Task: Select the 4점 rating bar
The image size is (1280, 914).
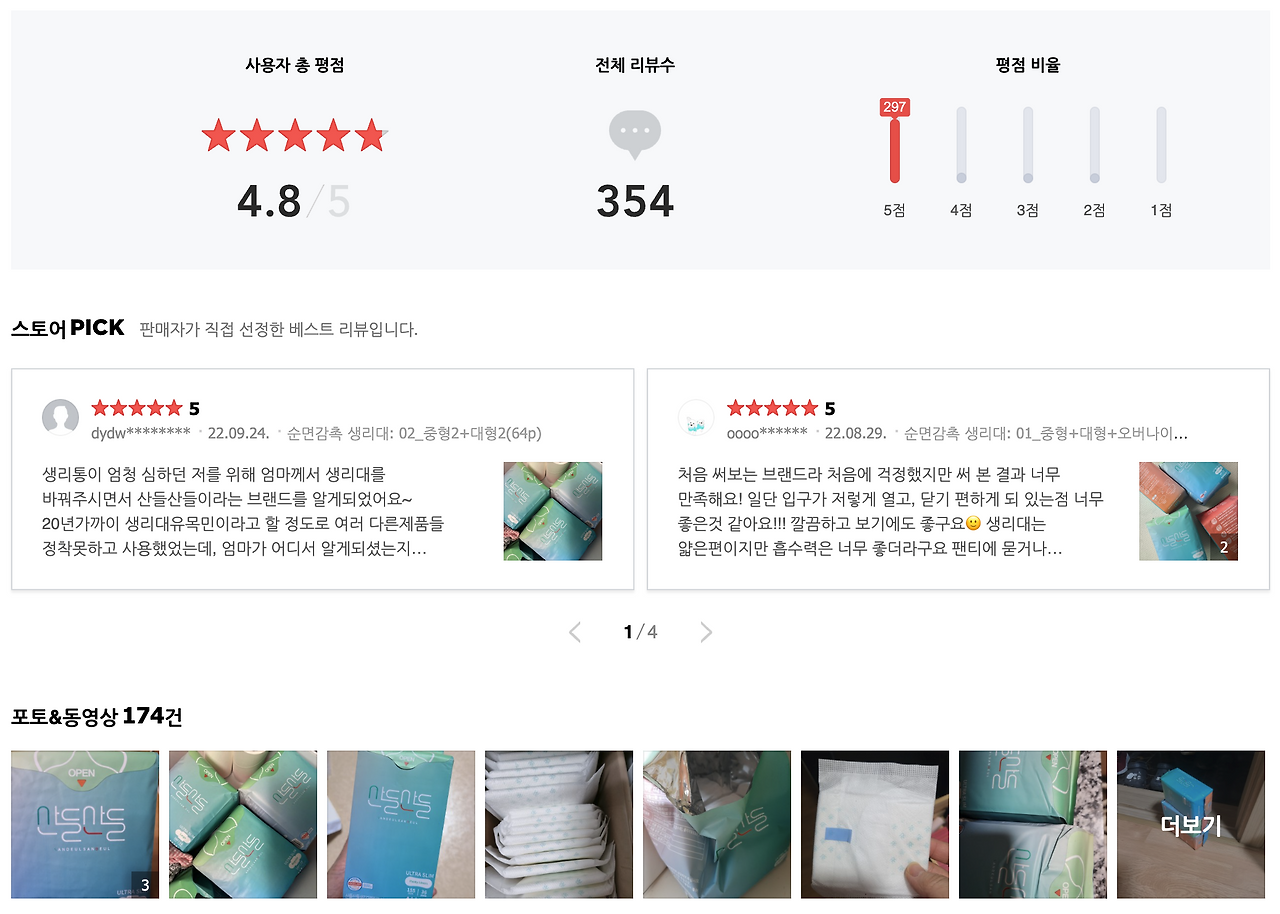Action: [x=961, y=145]
